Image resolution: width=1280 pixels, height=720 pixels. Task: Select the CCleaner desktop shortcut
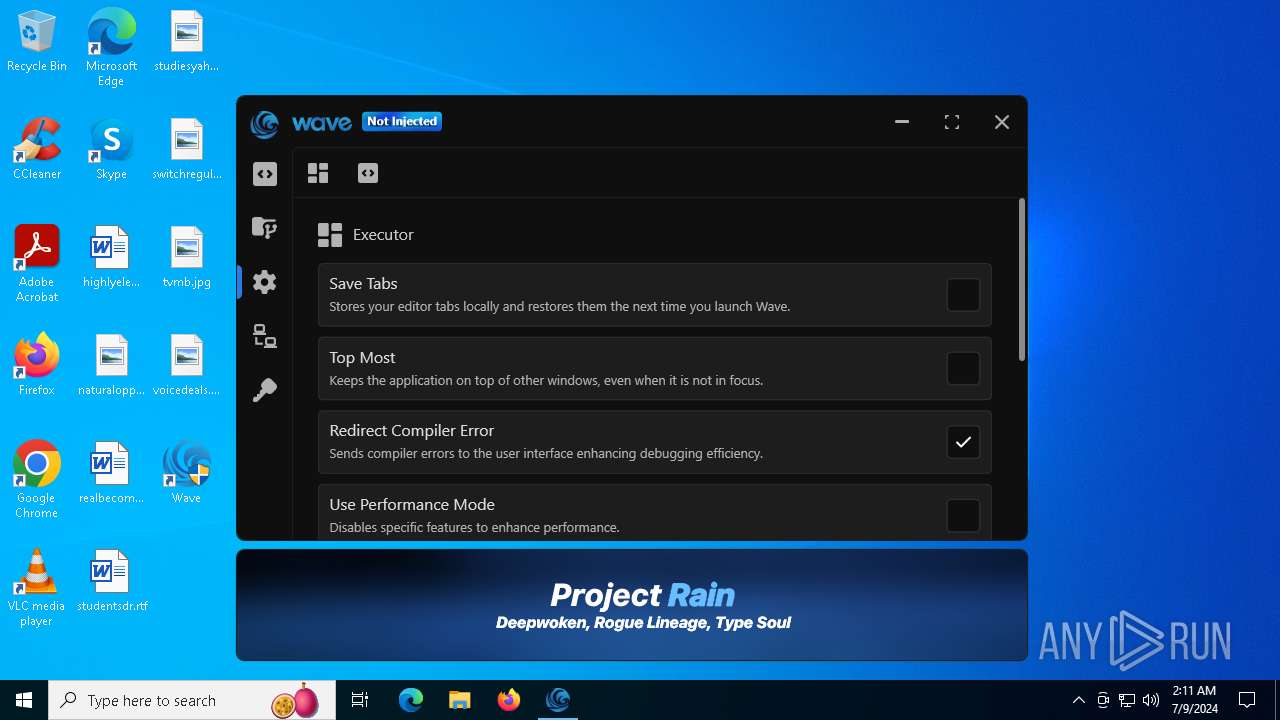click(x=37, y=150)
